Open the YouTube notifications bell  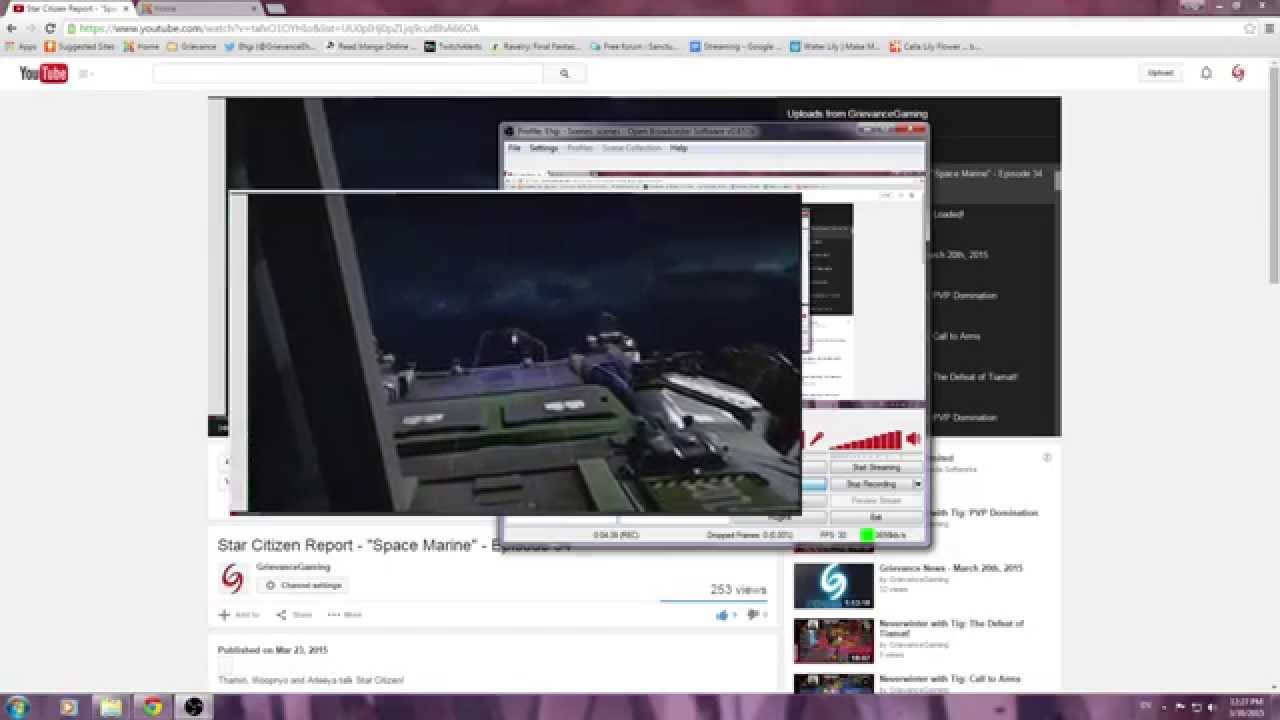coord(1206,73)
